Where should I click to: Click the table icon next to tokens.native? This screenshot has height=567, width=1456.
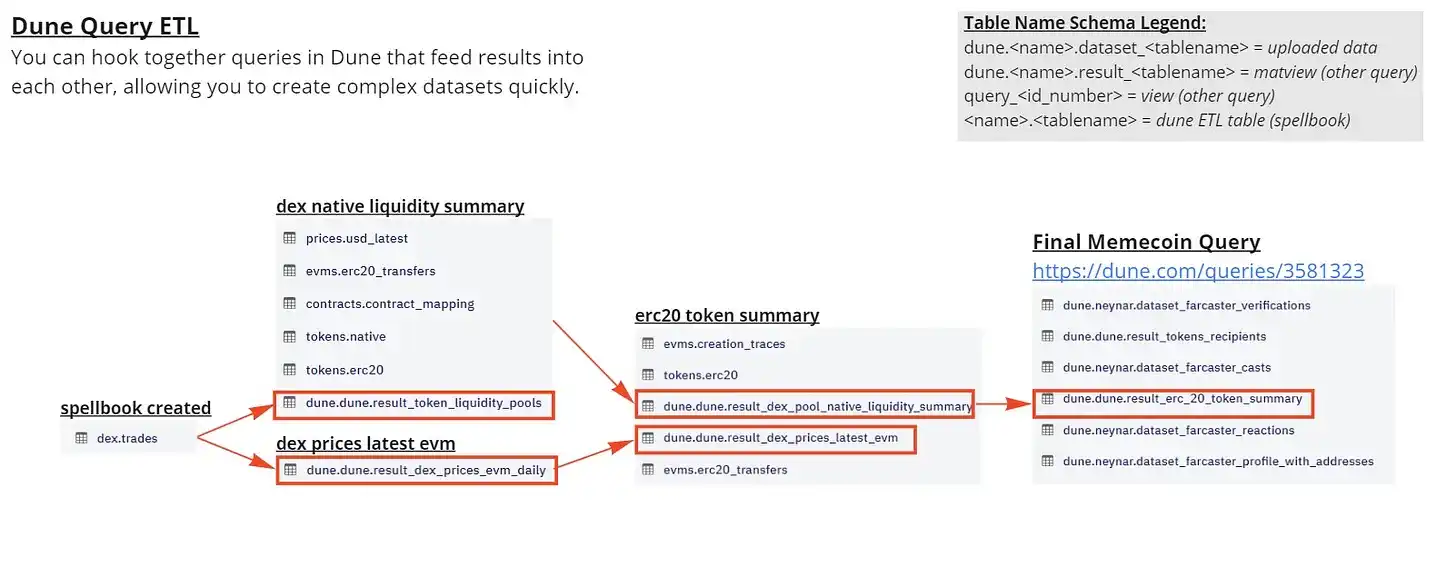click(x=289, y=337)
